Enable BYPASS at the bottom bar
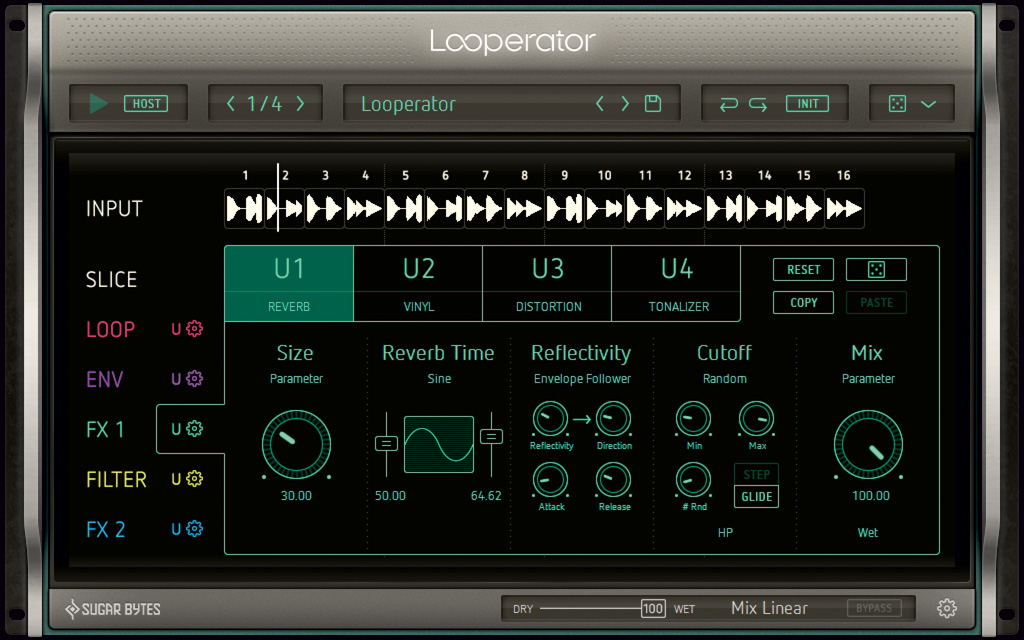 pyautogui.click(x=874, y=608)
